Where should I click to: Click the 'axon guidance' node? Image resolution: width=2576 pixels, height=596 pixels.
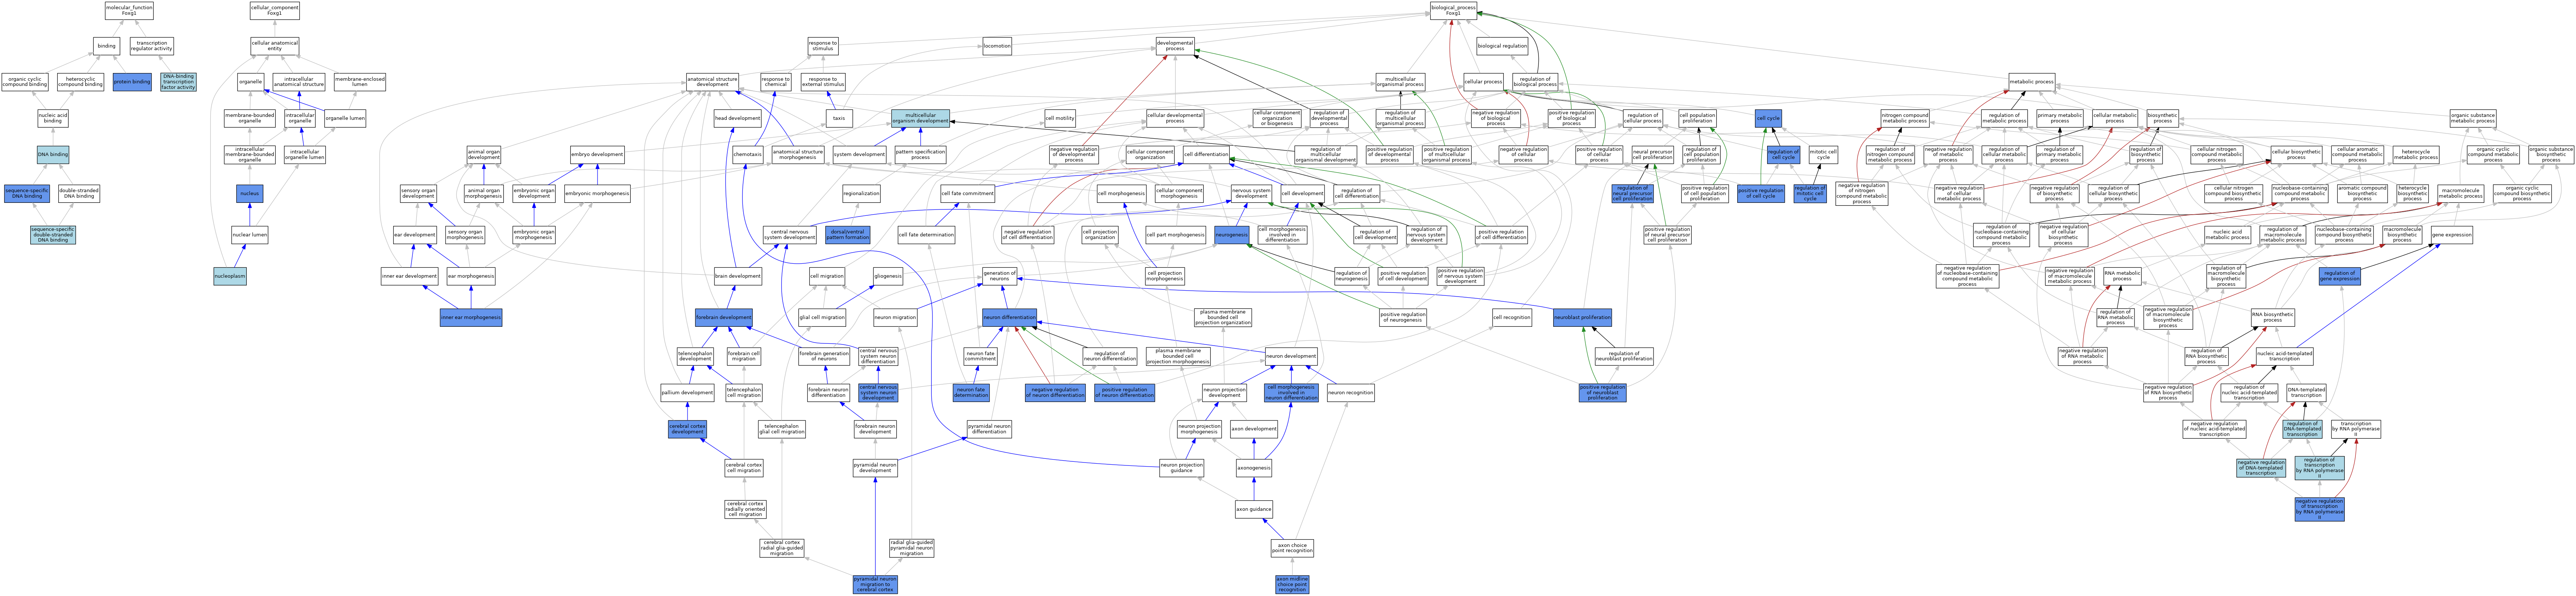[1254, 509]
